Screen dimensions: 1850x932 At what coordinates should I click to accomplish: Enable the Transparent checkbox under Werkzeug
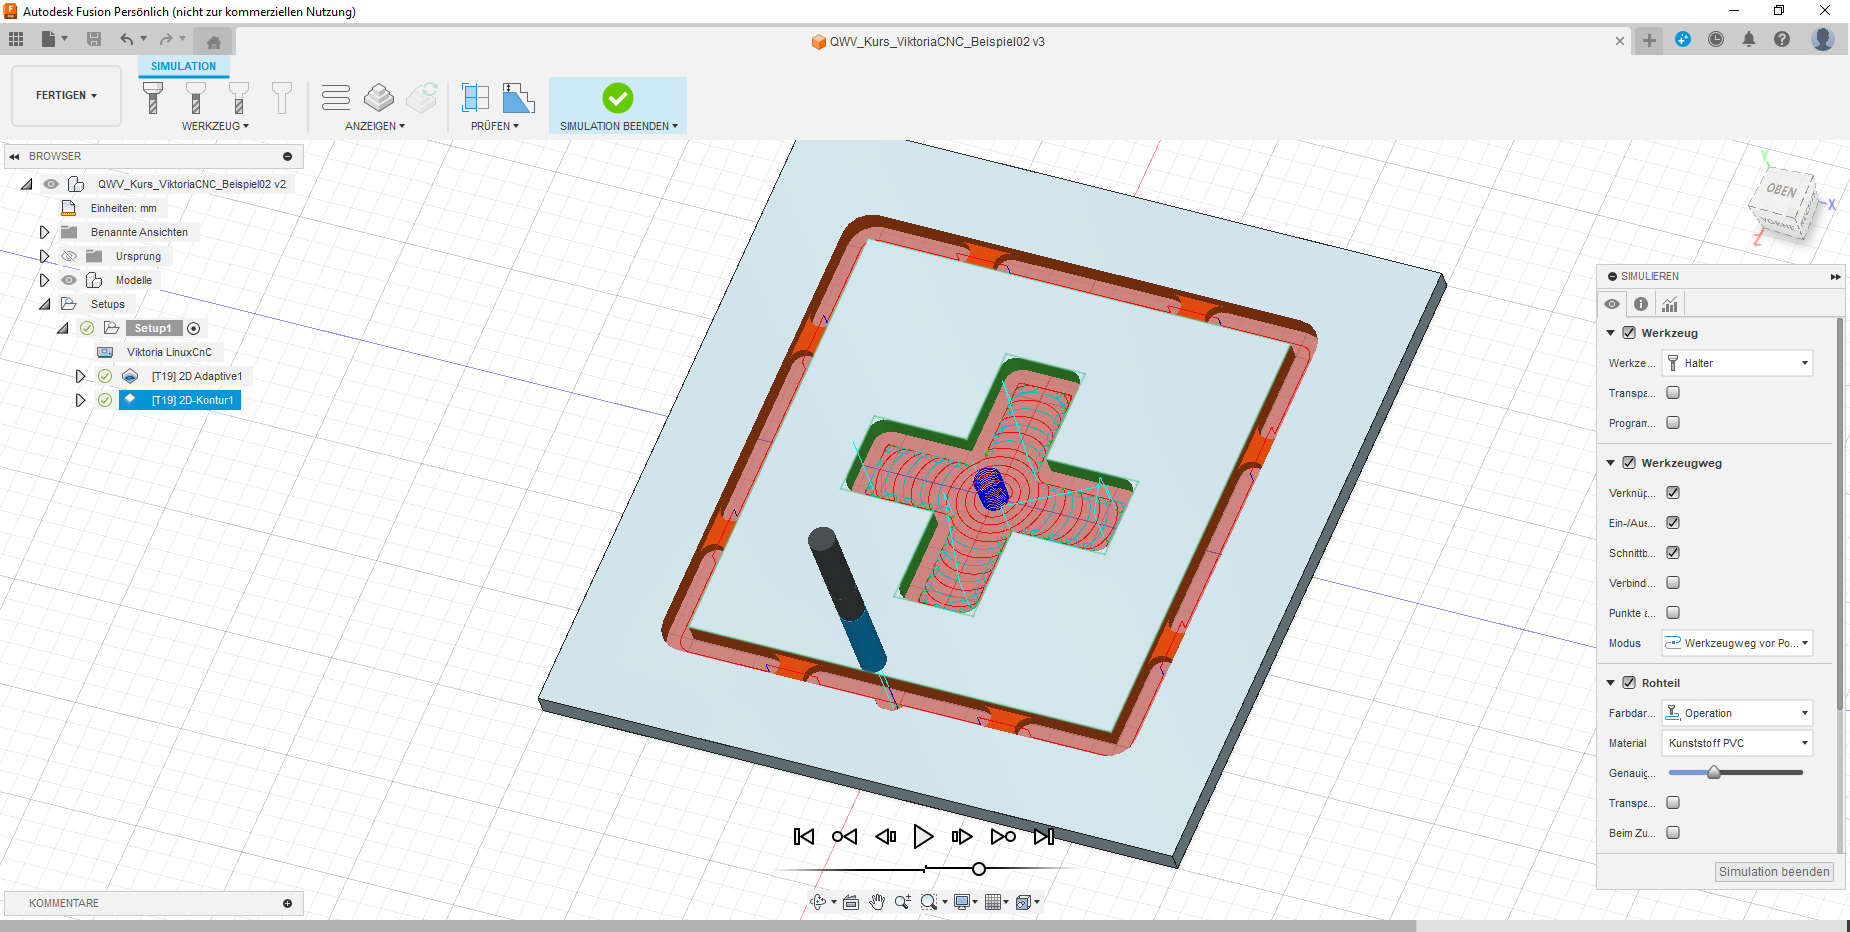(x=1673, y=393)
